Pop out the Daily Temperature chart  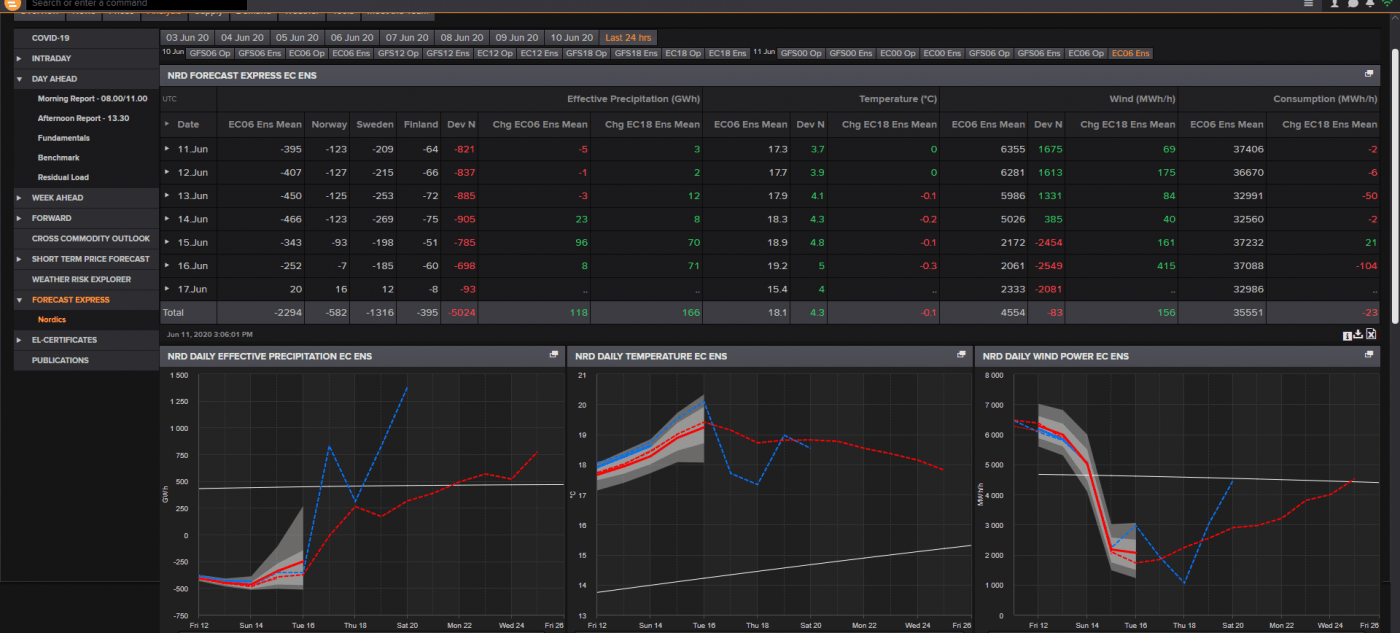click(961, 355)
